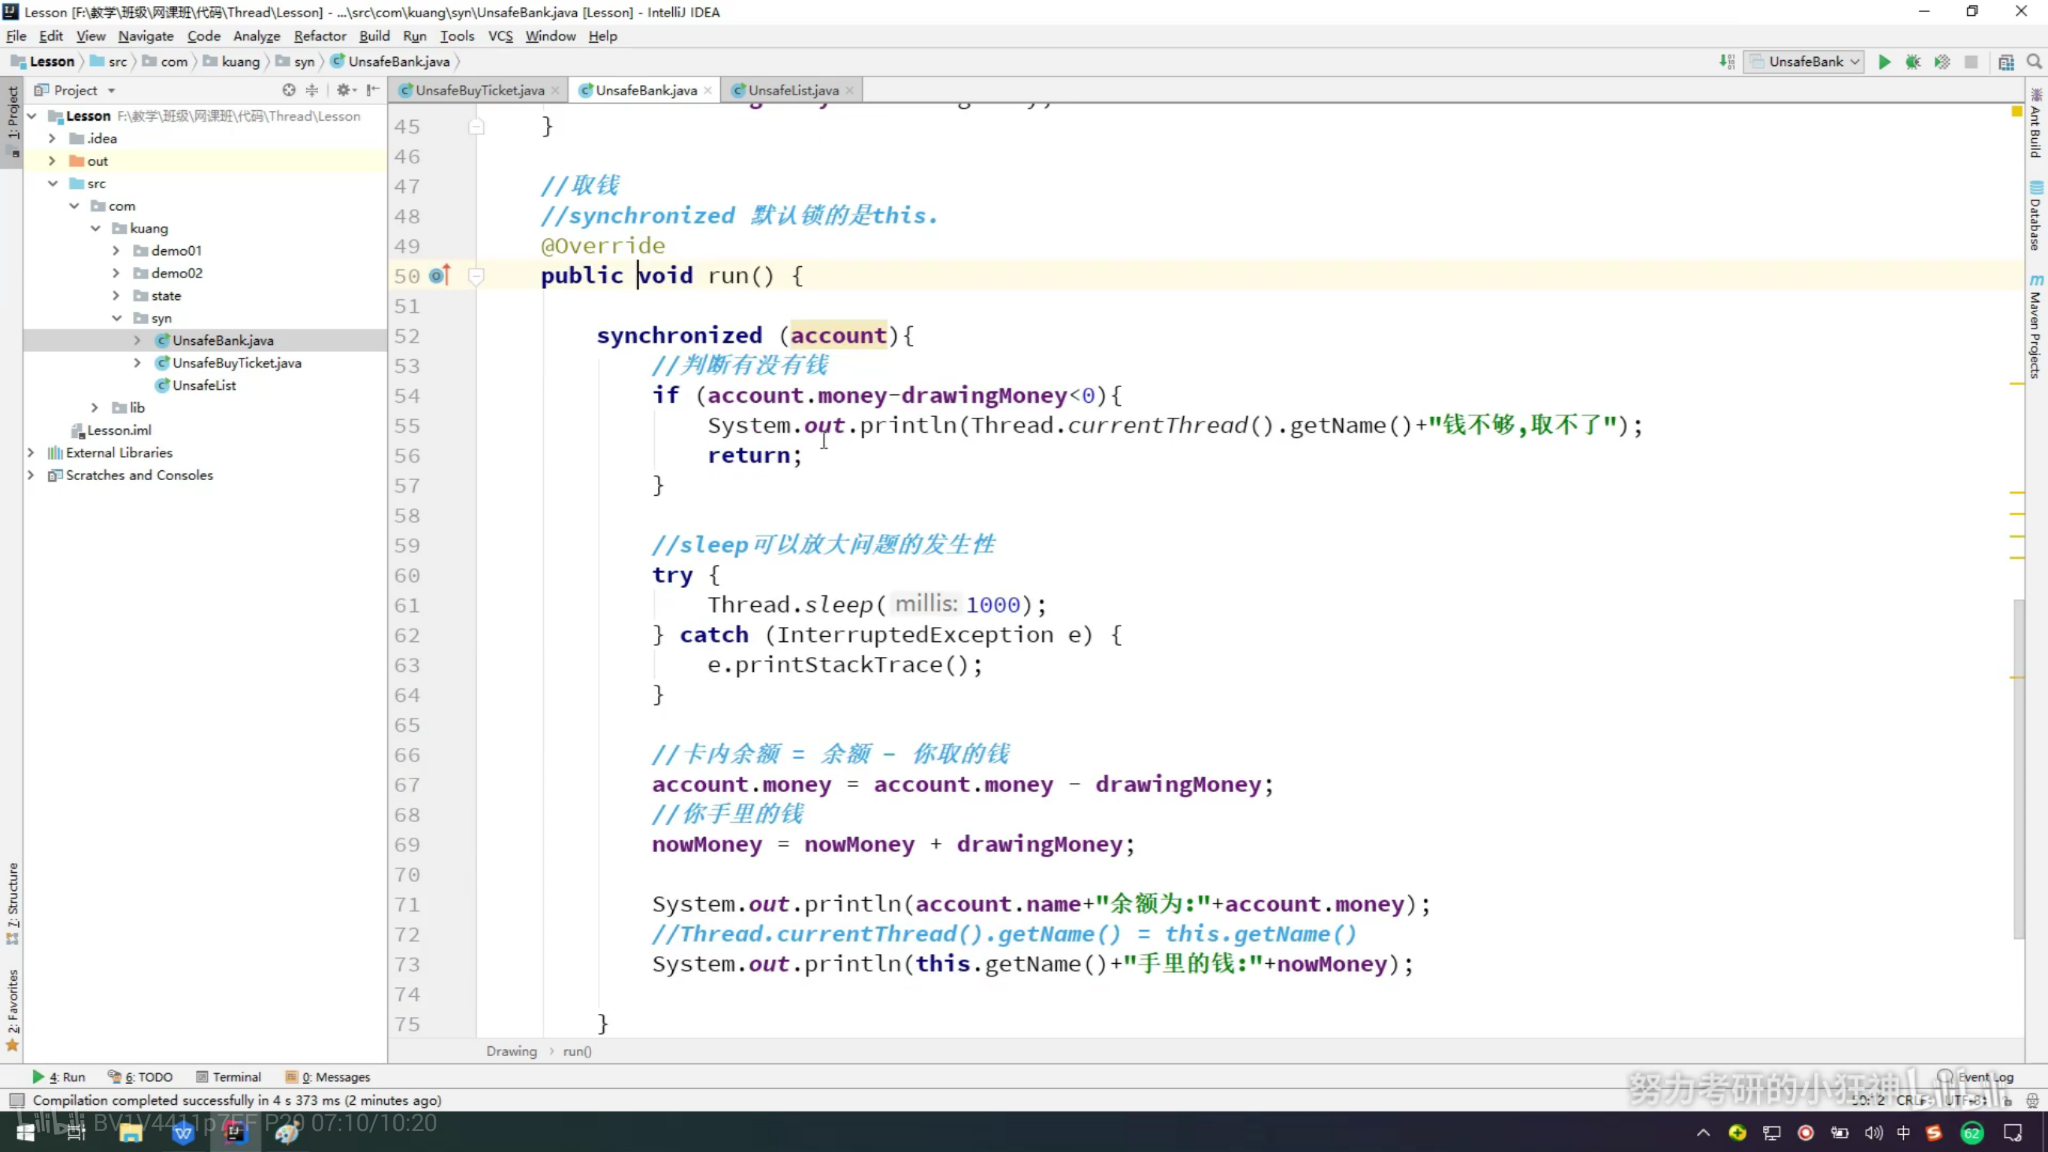Image resolution: width=2048 pixels, height=1152 pixels.
Task: Open Project panel settings gear
Action: point(343,90)
